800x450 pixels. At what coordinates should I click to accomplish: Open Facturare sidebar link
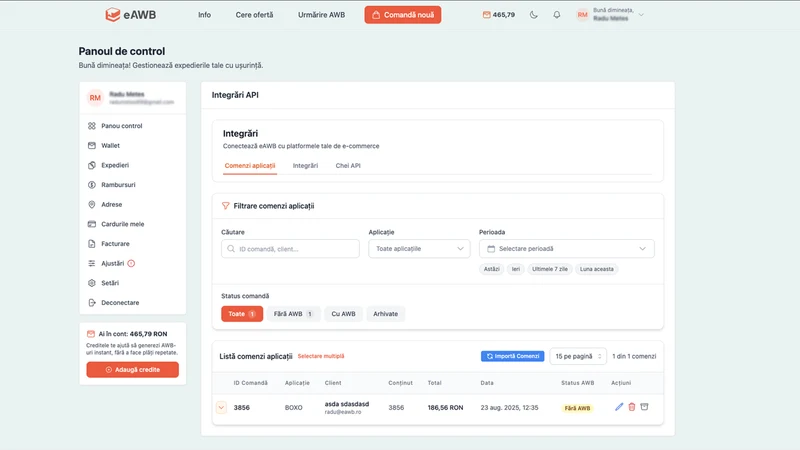coord(115,244)
